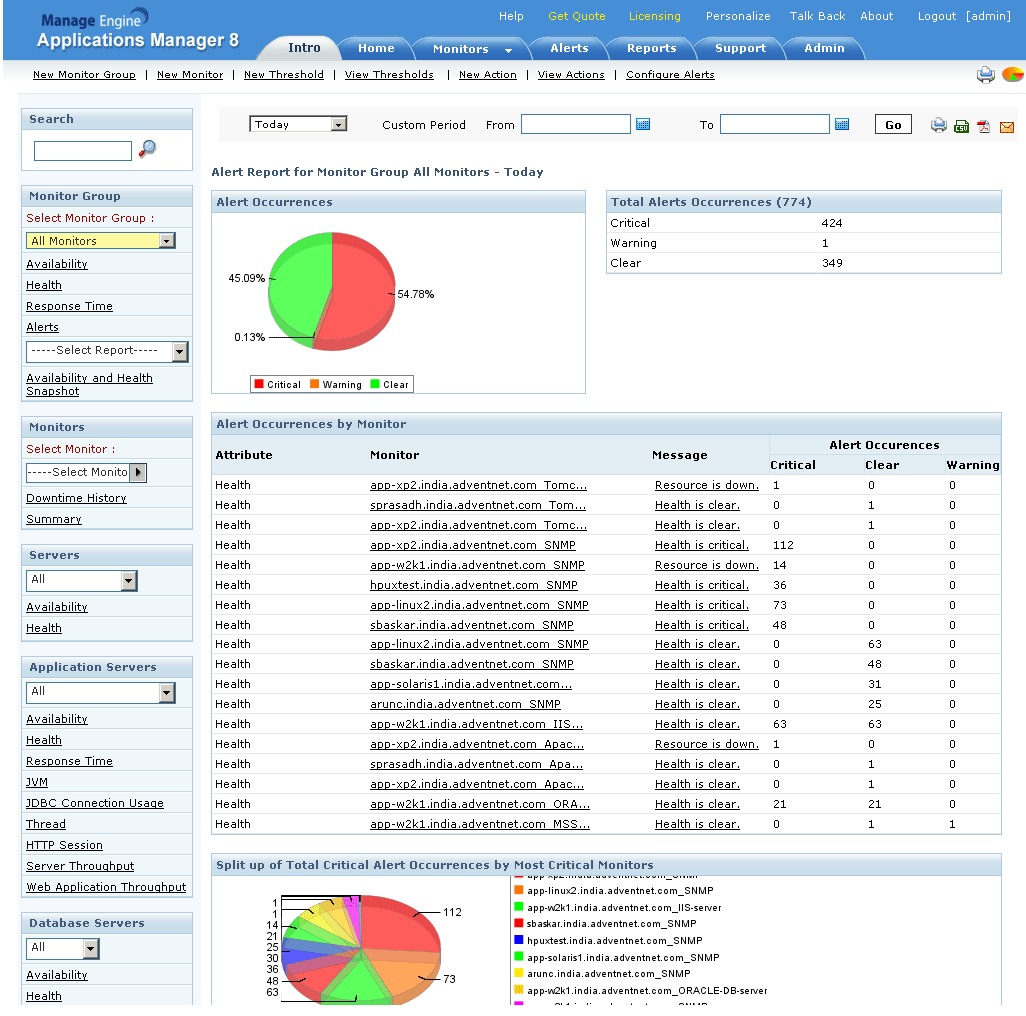This screenshot has width=1026, height=1016.
Task: Email the report via envelope icon
Action: tap(1006, 126)
